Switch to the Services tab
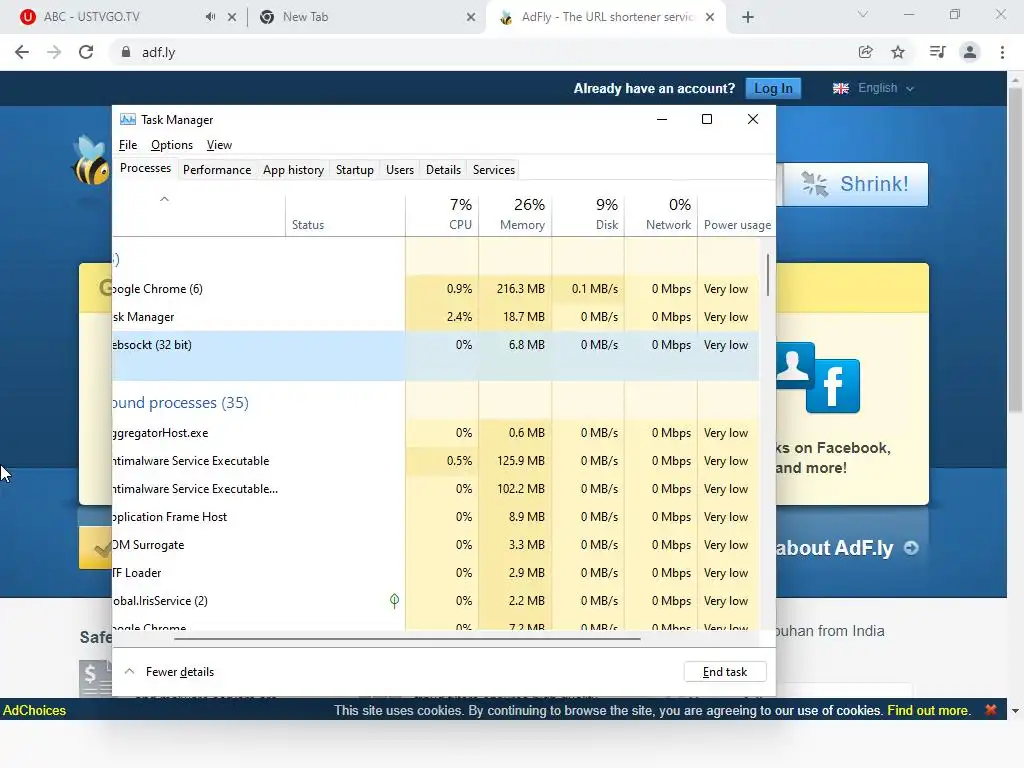The image size is (1024, 768). [x=494, y=170]
